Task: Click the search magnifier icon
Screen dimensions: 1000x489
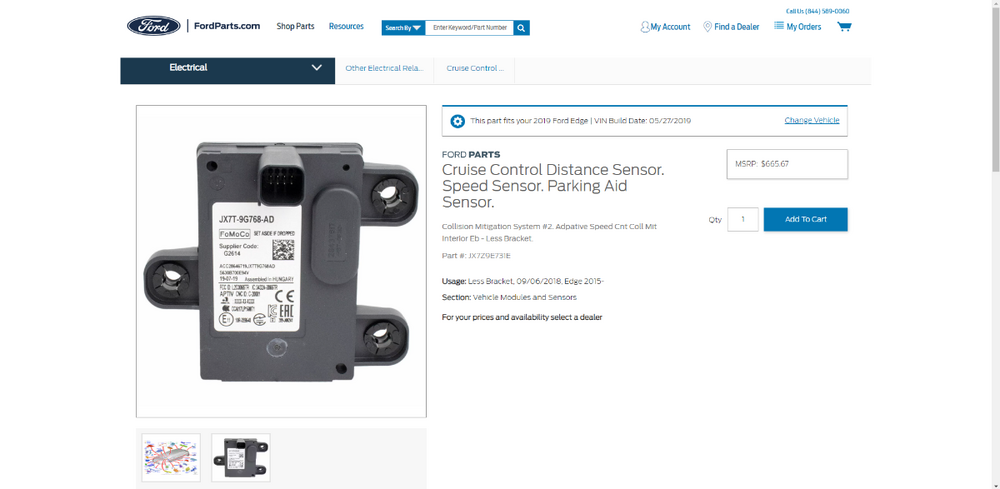Action: (x=522, y=28)
